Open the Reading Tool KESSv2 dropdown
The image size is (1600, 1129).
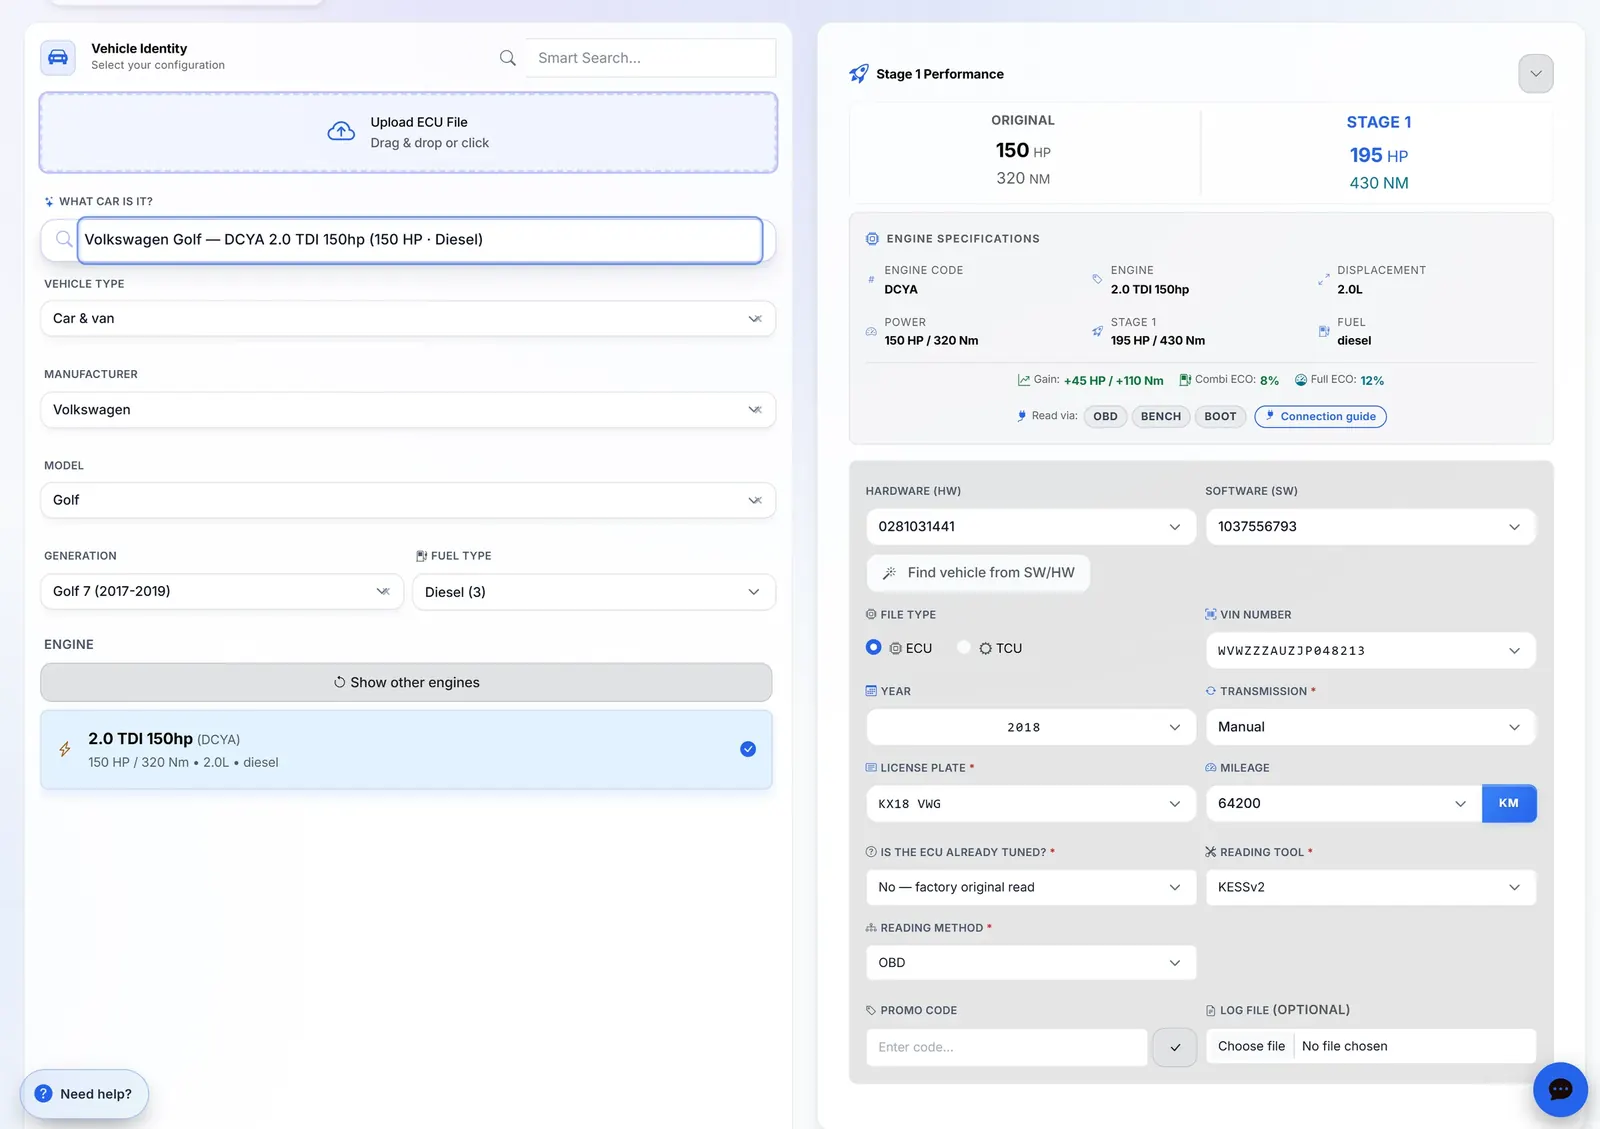tap(1371, 887)
